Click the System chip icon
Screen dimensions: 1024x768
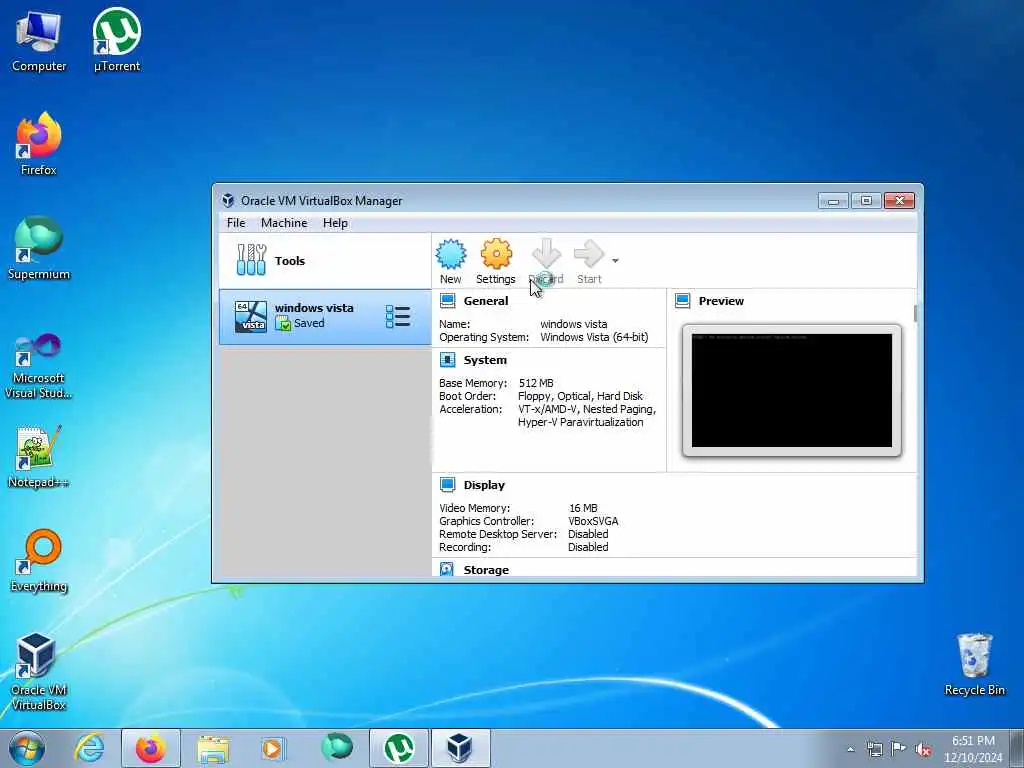(x=447, y=360)
